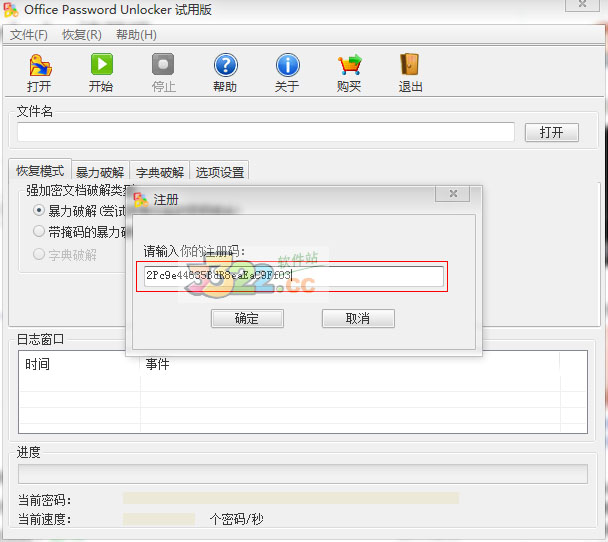Click the 文件名 file path input field
The height and width of the screenshot is (542, 608).
click(266, 132)
